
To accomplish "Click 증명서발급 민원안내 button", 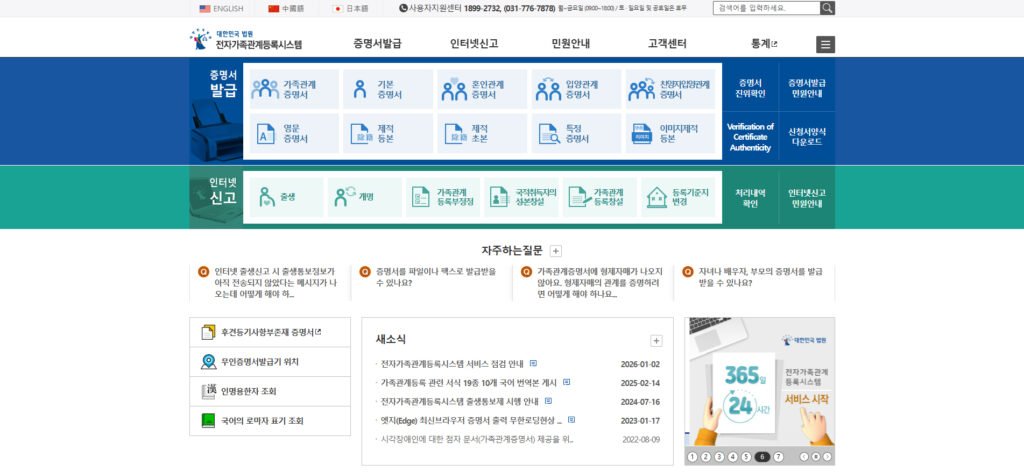I will point(807,88).
